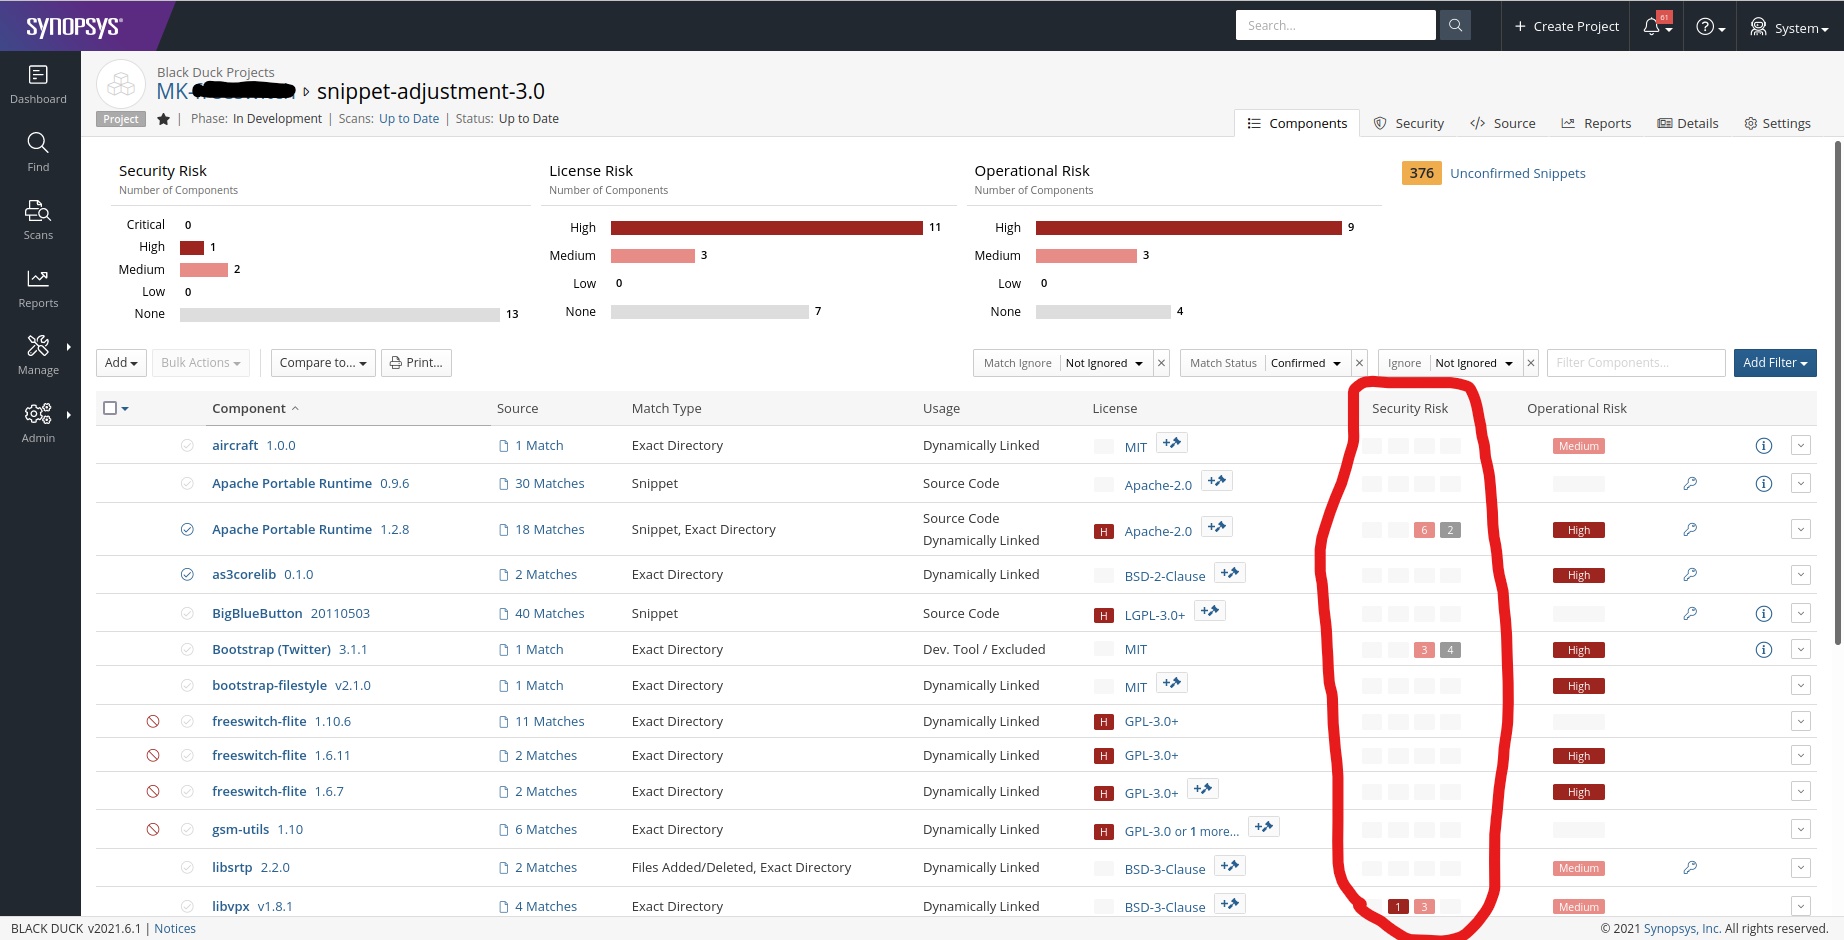Open notifications via the bell icon
The width and height of the screenshot is (1844, 940).
[1651, 26]
